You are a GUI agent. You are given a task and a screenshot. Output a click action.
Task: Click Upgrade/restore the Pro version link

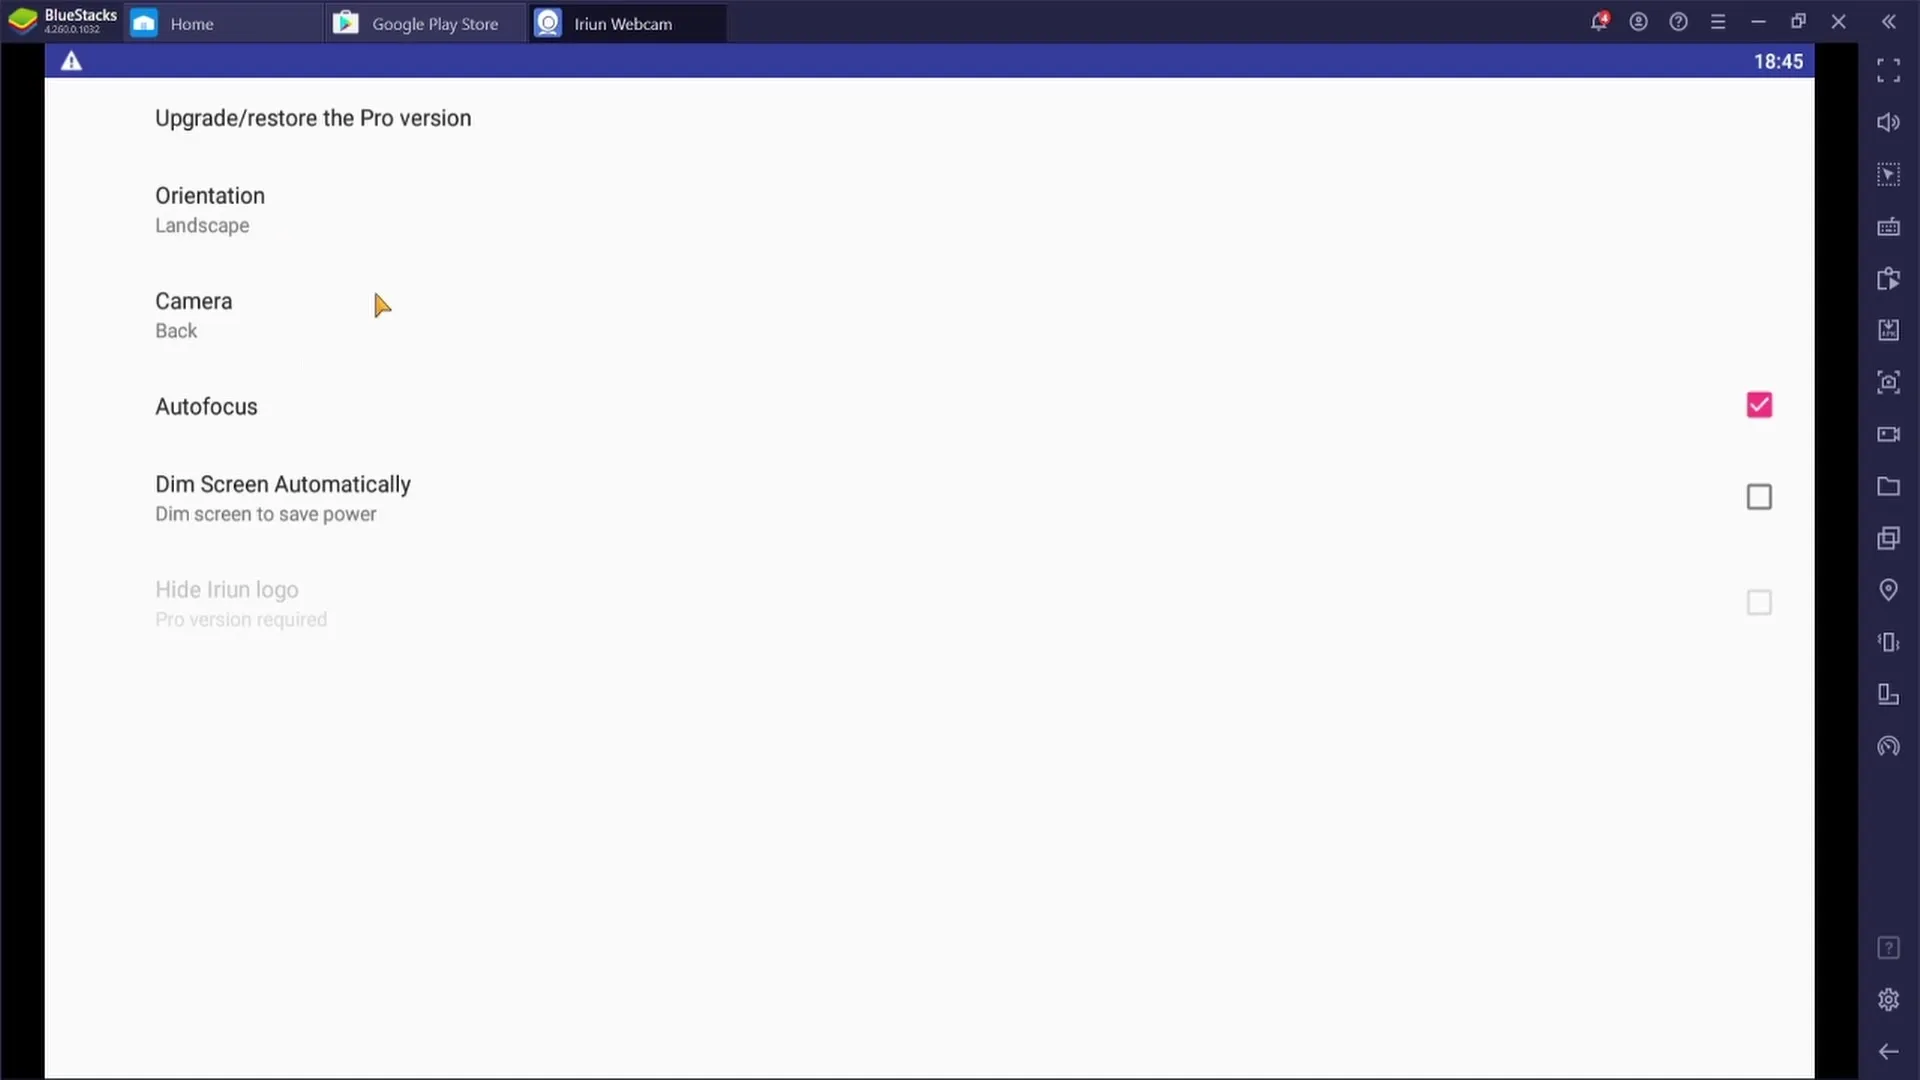[x=313, y=117]
